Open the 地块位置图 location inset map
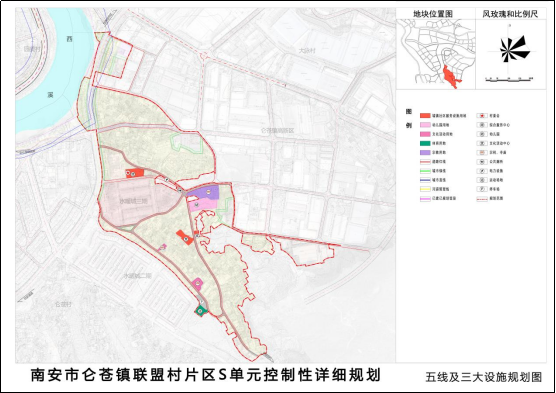The height and width of the screenshot is (393, 556). coord(435,54)
